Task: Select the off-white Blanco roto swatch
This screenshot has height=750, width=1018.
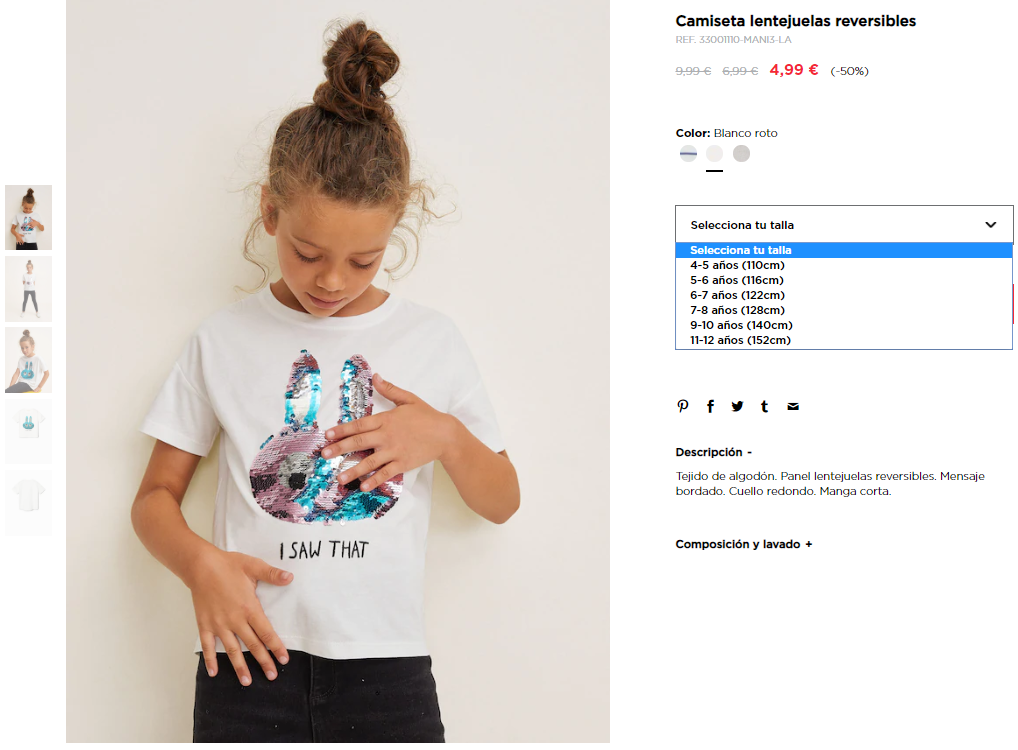Action: tap(714, 153)
